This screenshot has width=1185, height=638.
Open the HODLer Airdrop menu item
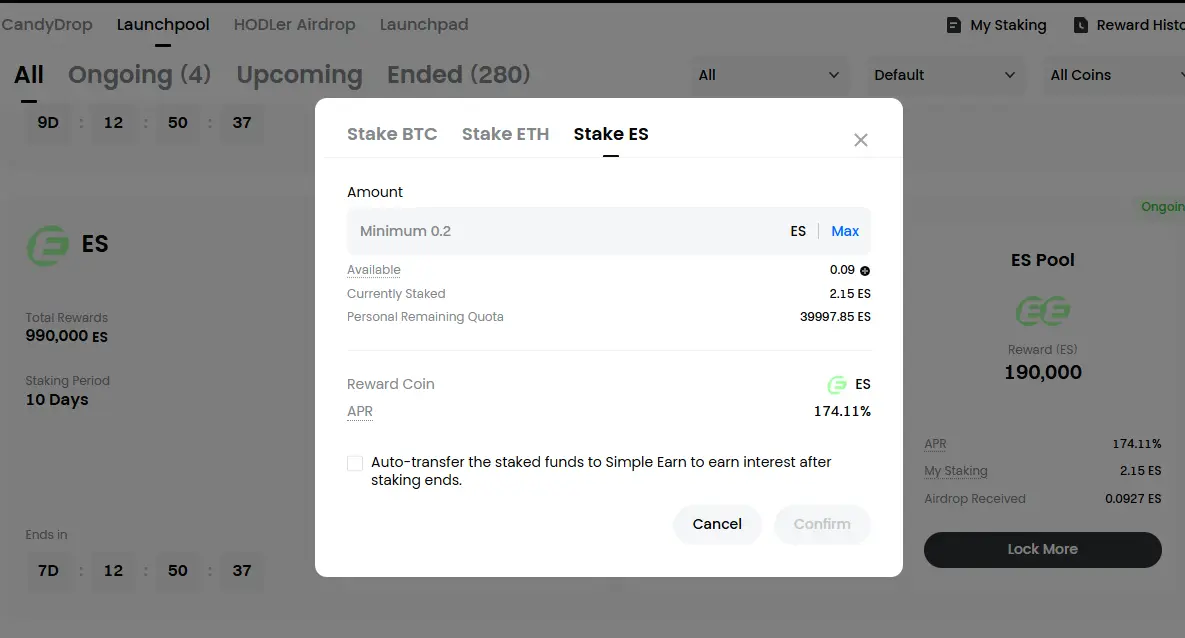(294, 24)
